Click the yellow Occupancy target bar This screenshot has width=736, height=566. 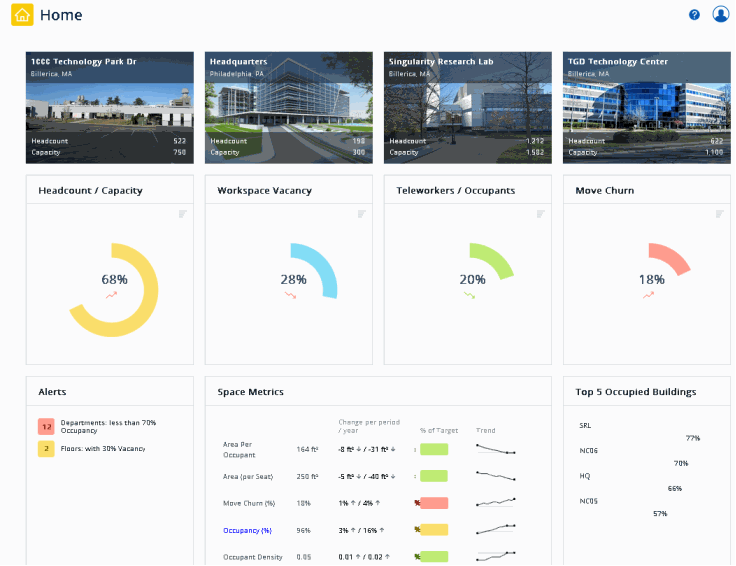(434, 529)
